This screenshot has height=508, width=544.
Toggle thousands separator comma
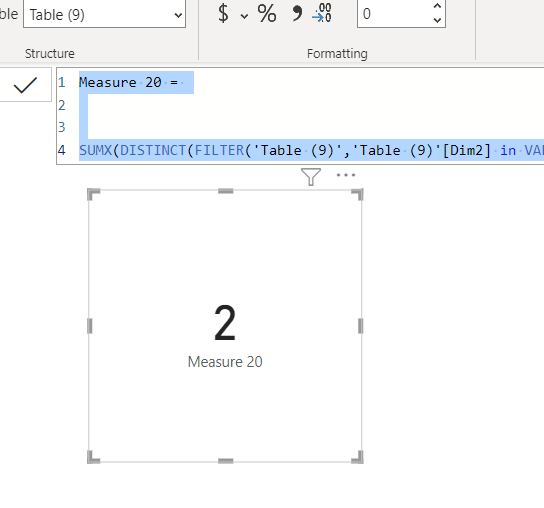click(297, 14)
